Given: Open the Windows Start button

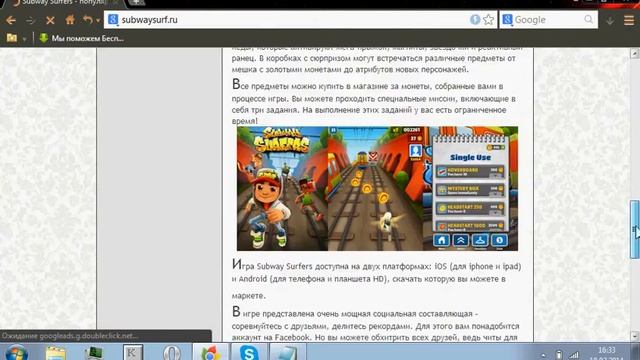Looking at the screenshot, I should [x=17, y=353].
